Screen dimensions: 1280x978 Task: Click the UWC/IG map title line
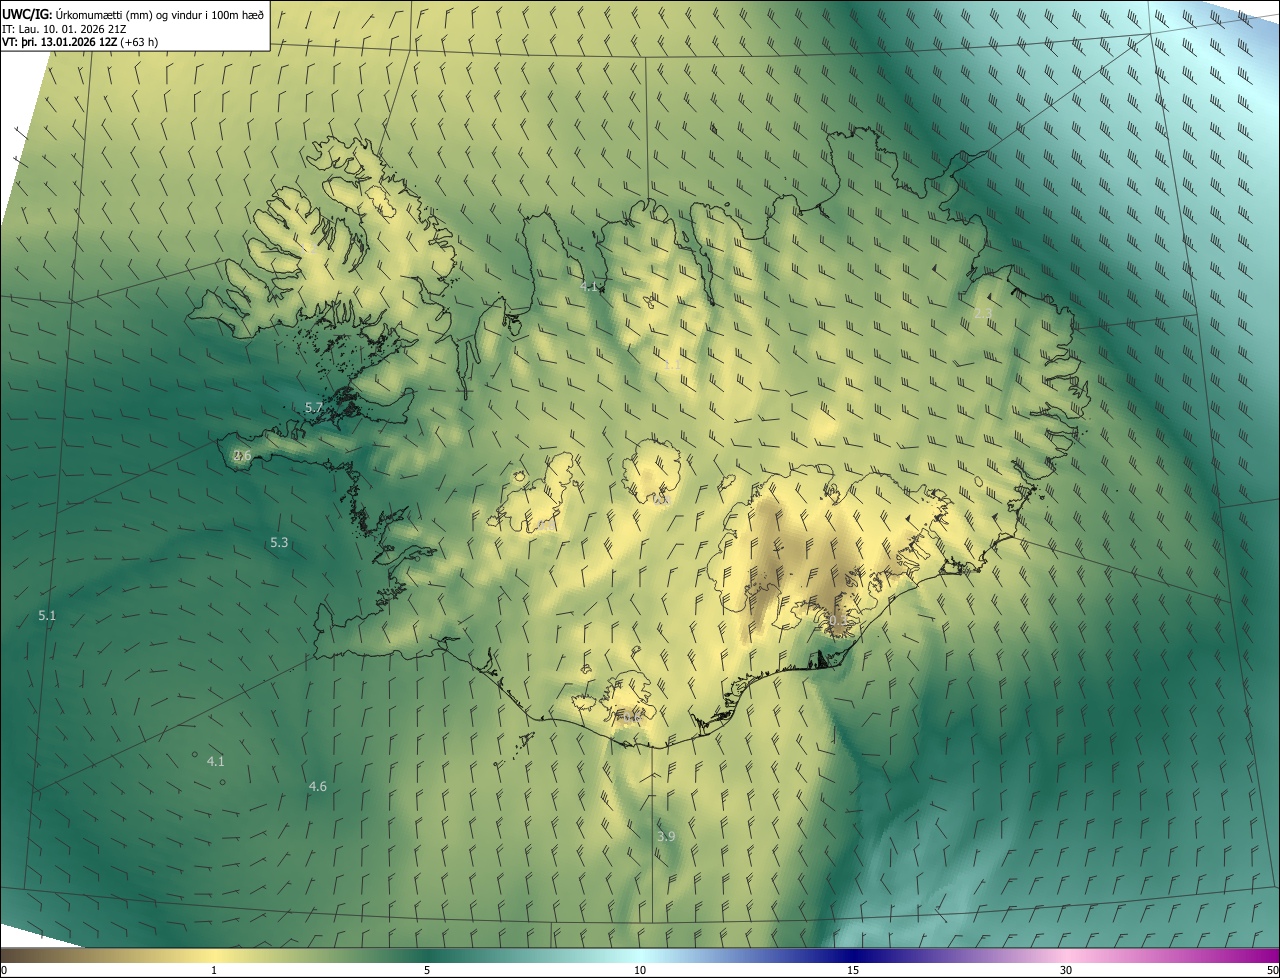[133, 14]
